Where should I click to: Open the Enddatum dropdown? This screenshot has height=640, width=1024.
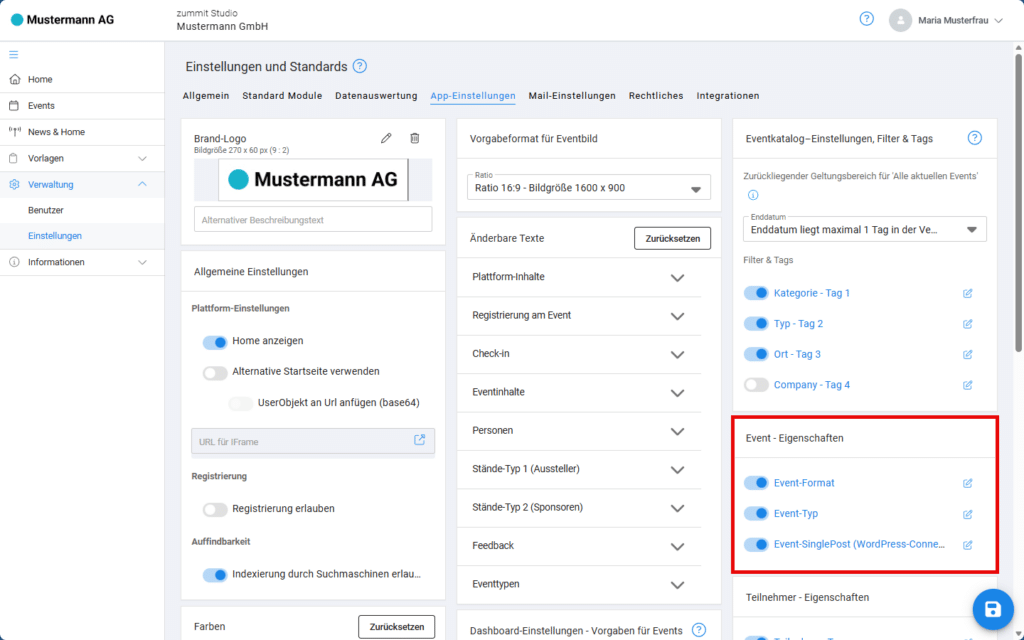click(865, 229)
